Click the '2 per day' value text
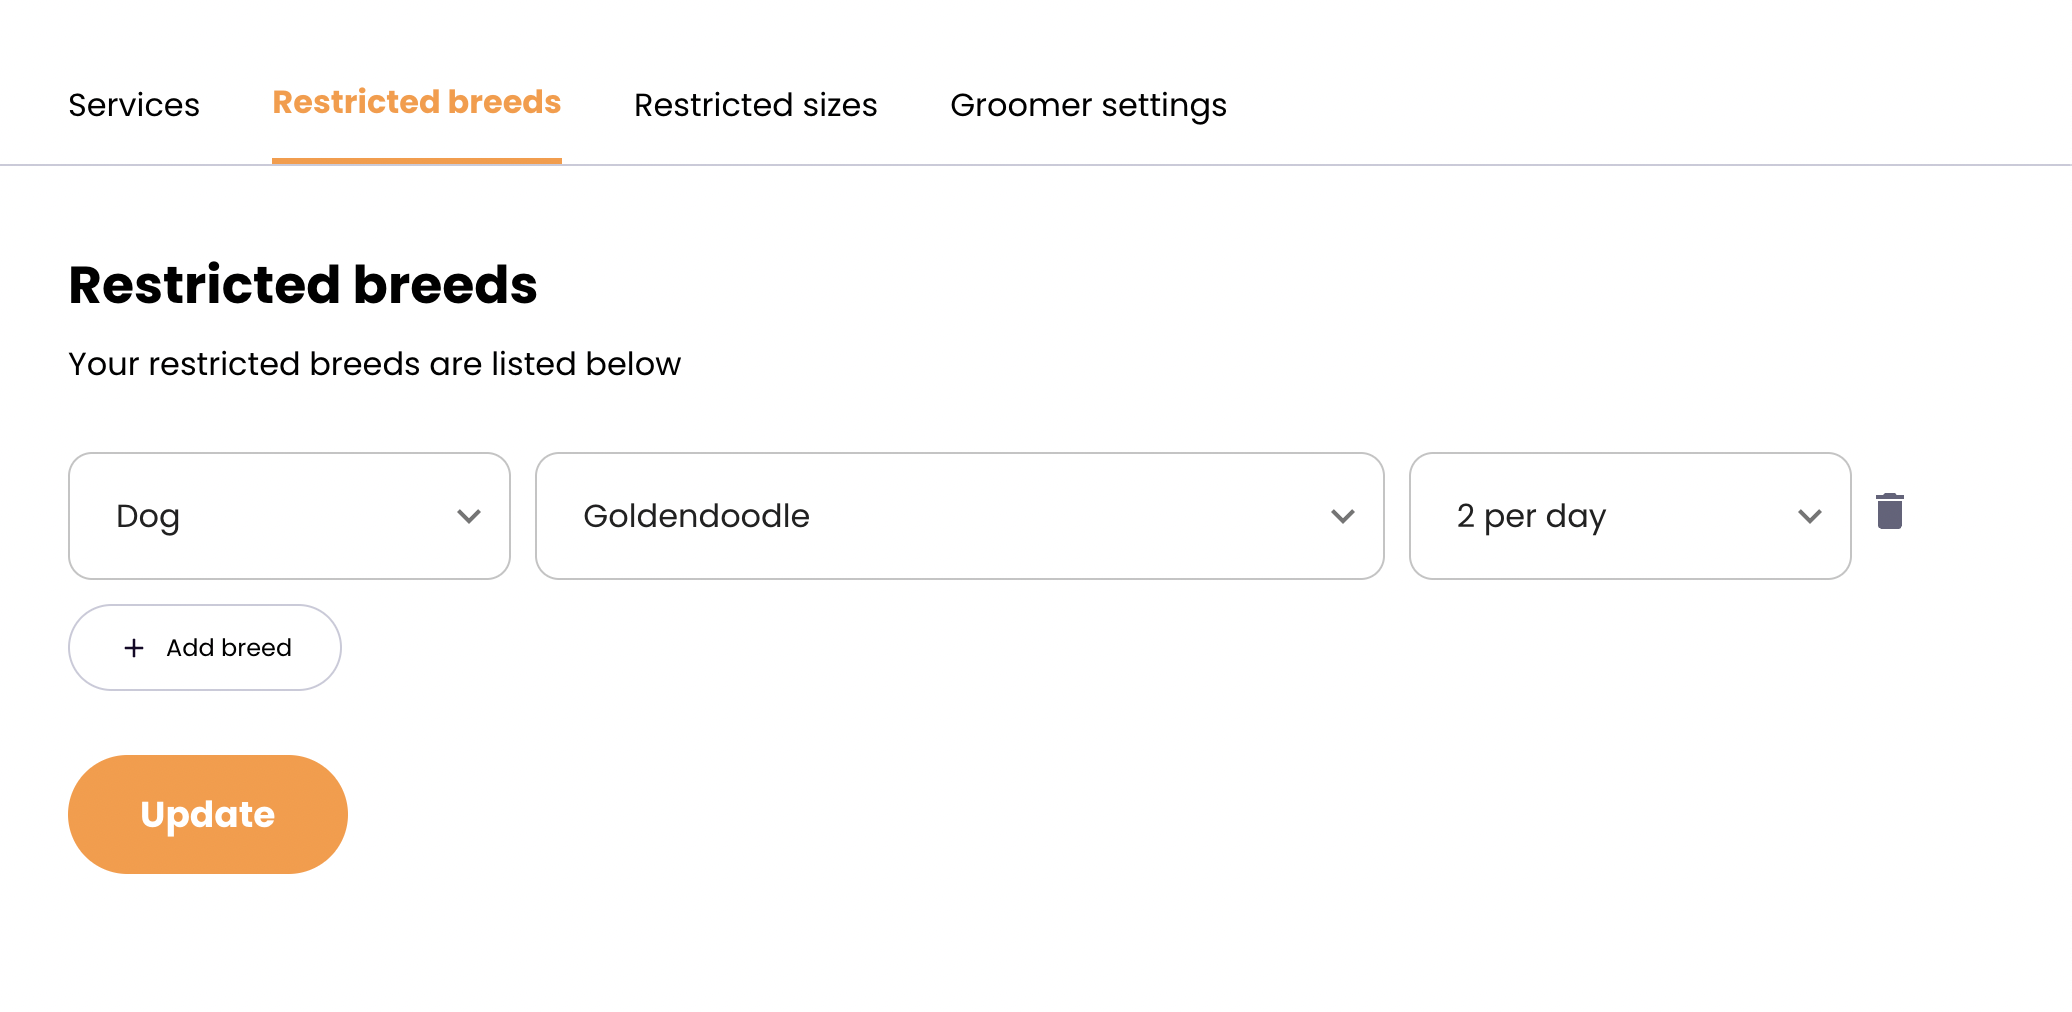The width and height of the screenshot is (2072, 1012). pyautogui.click(x=1531, y=516)
